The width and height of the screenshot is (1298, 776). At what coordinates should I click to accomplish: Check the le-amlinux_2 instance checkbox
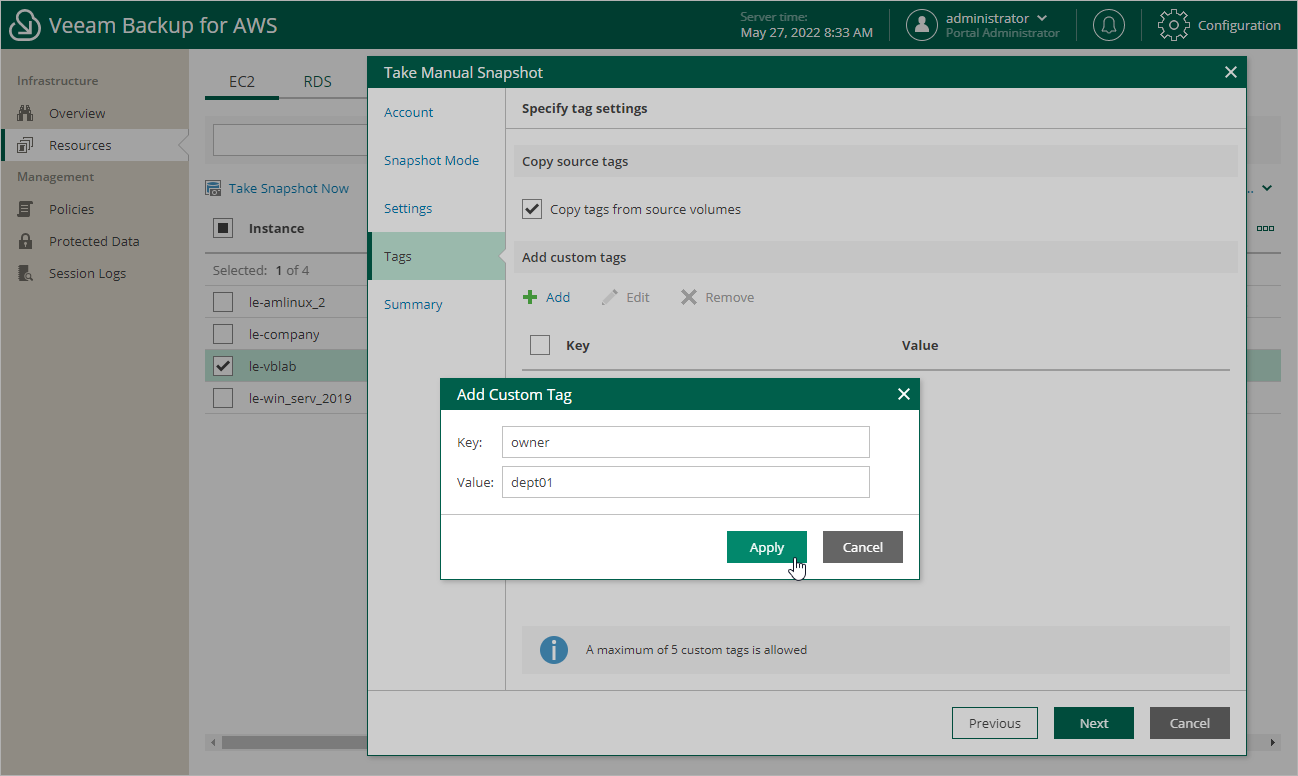(222, 301)
